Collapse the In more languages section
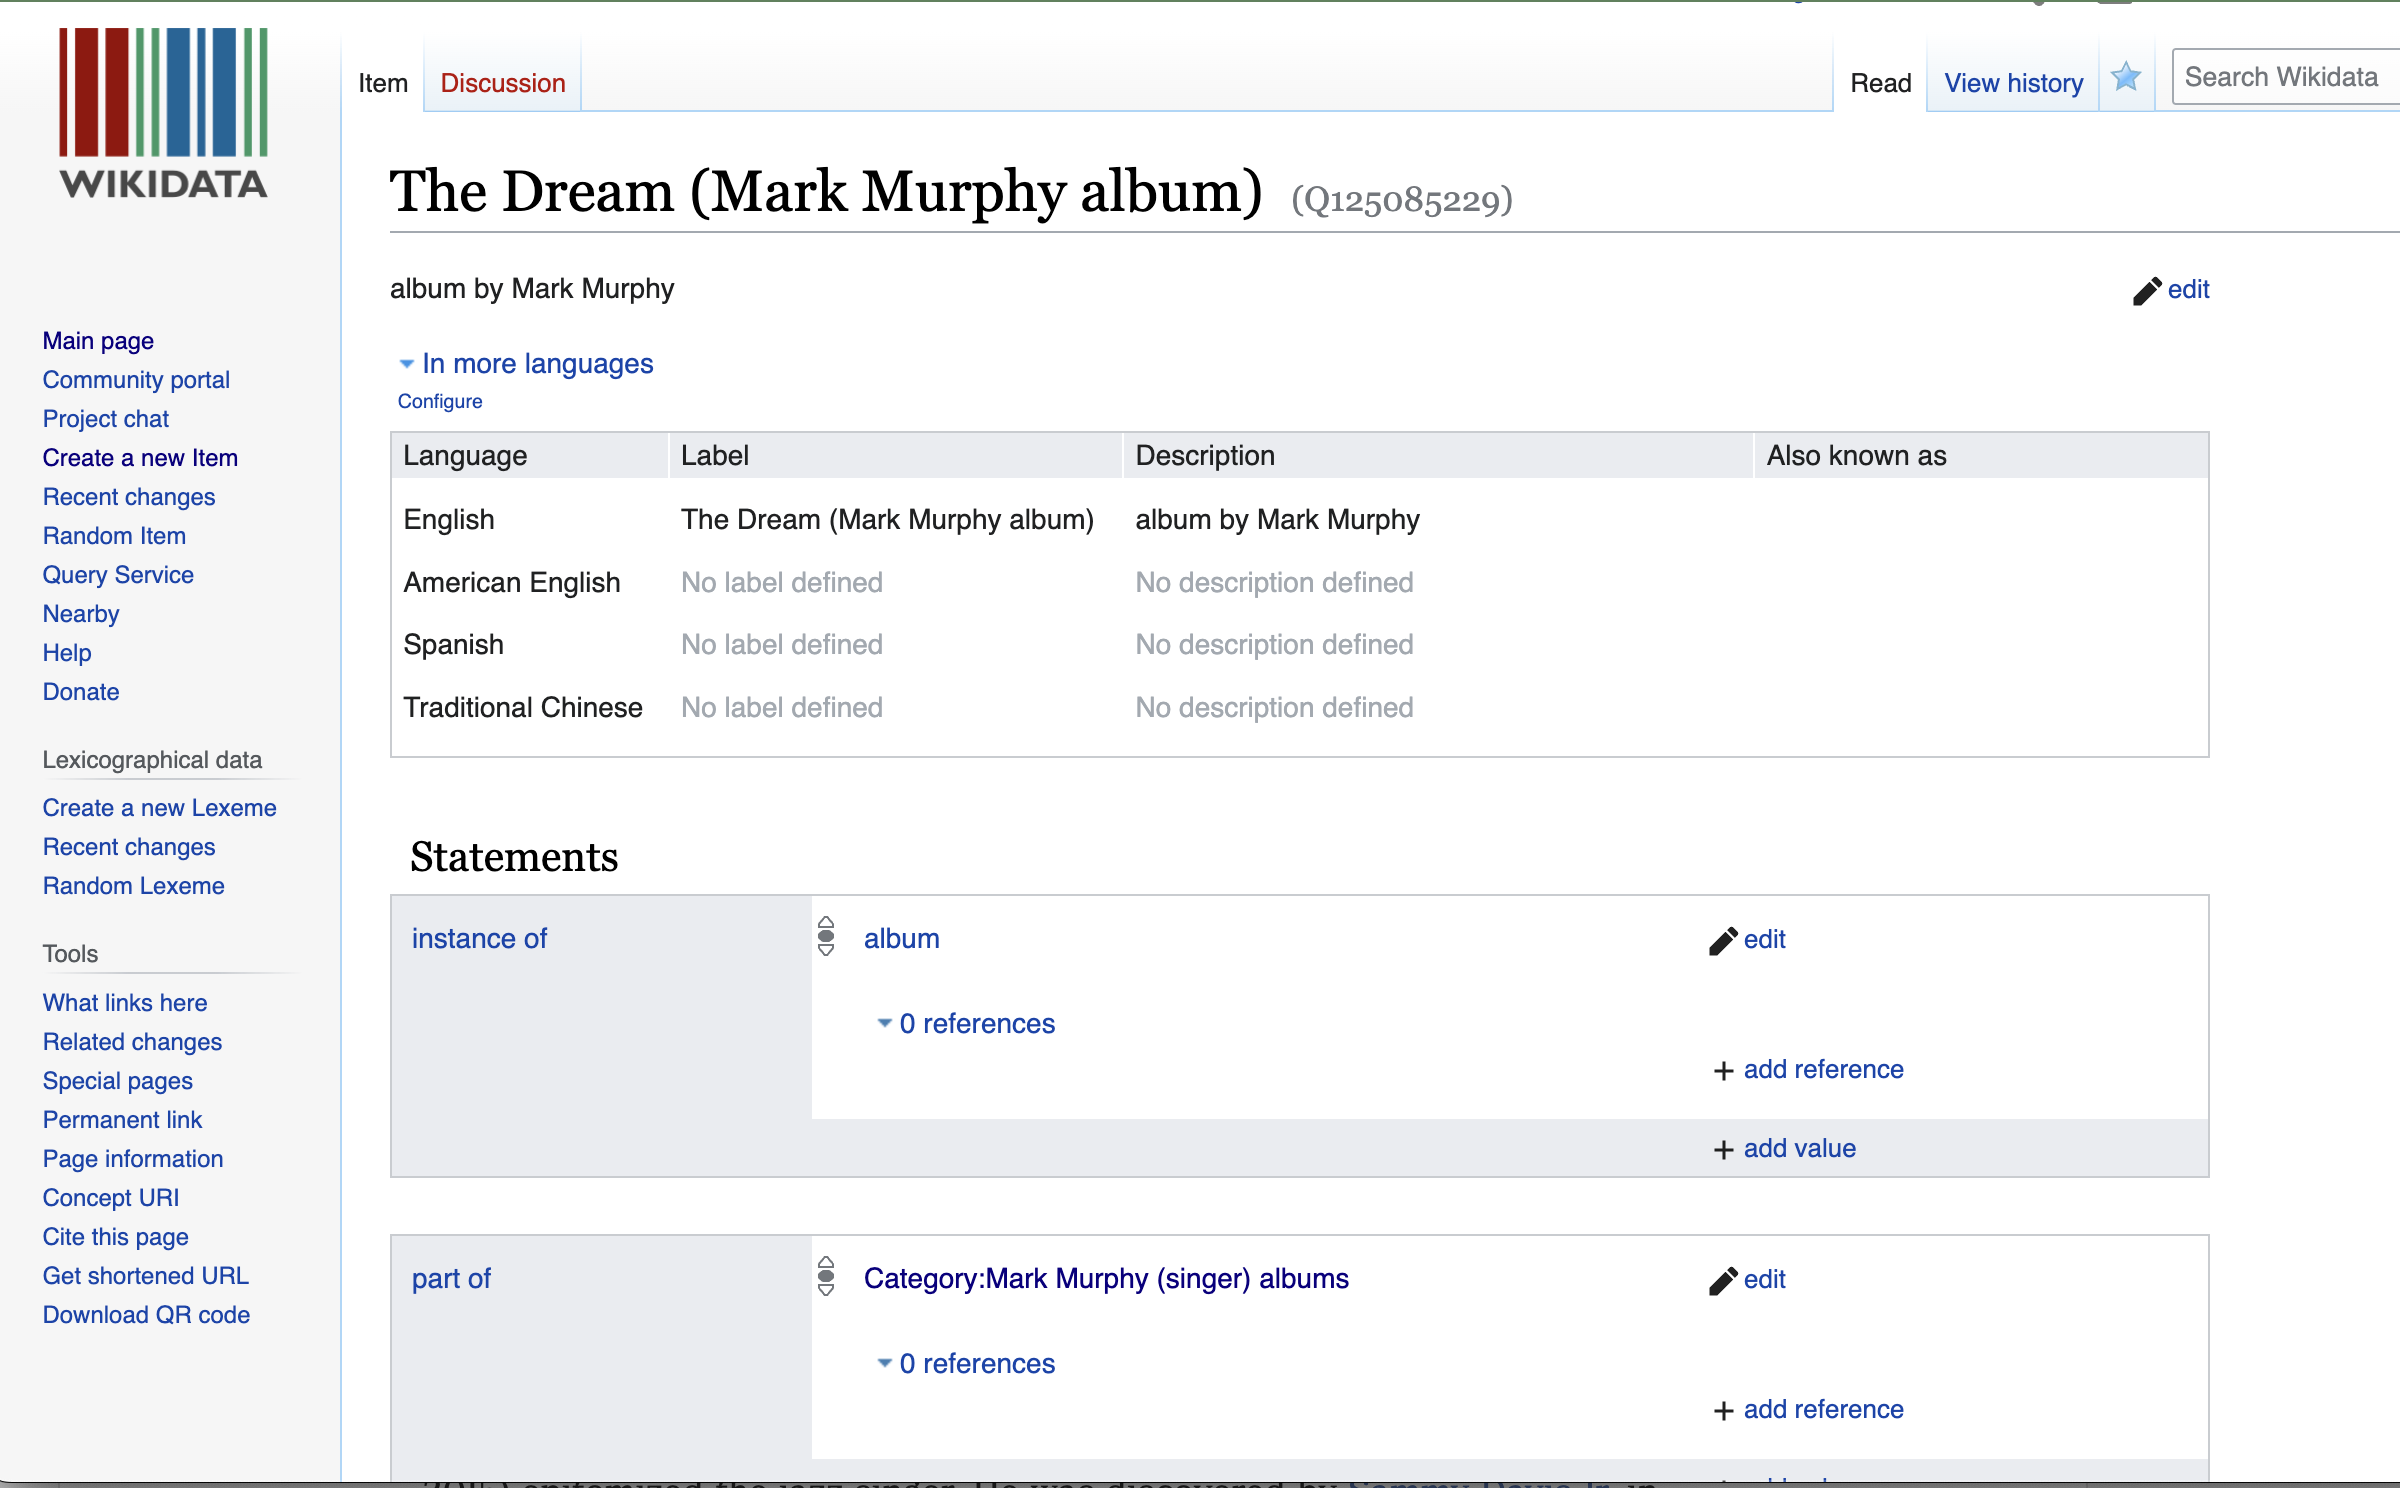 pos(526,364)
